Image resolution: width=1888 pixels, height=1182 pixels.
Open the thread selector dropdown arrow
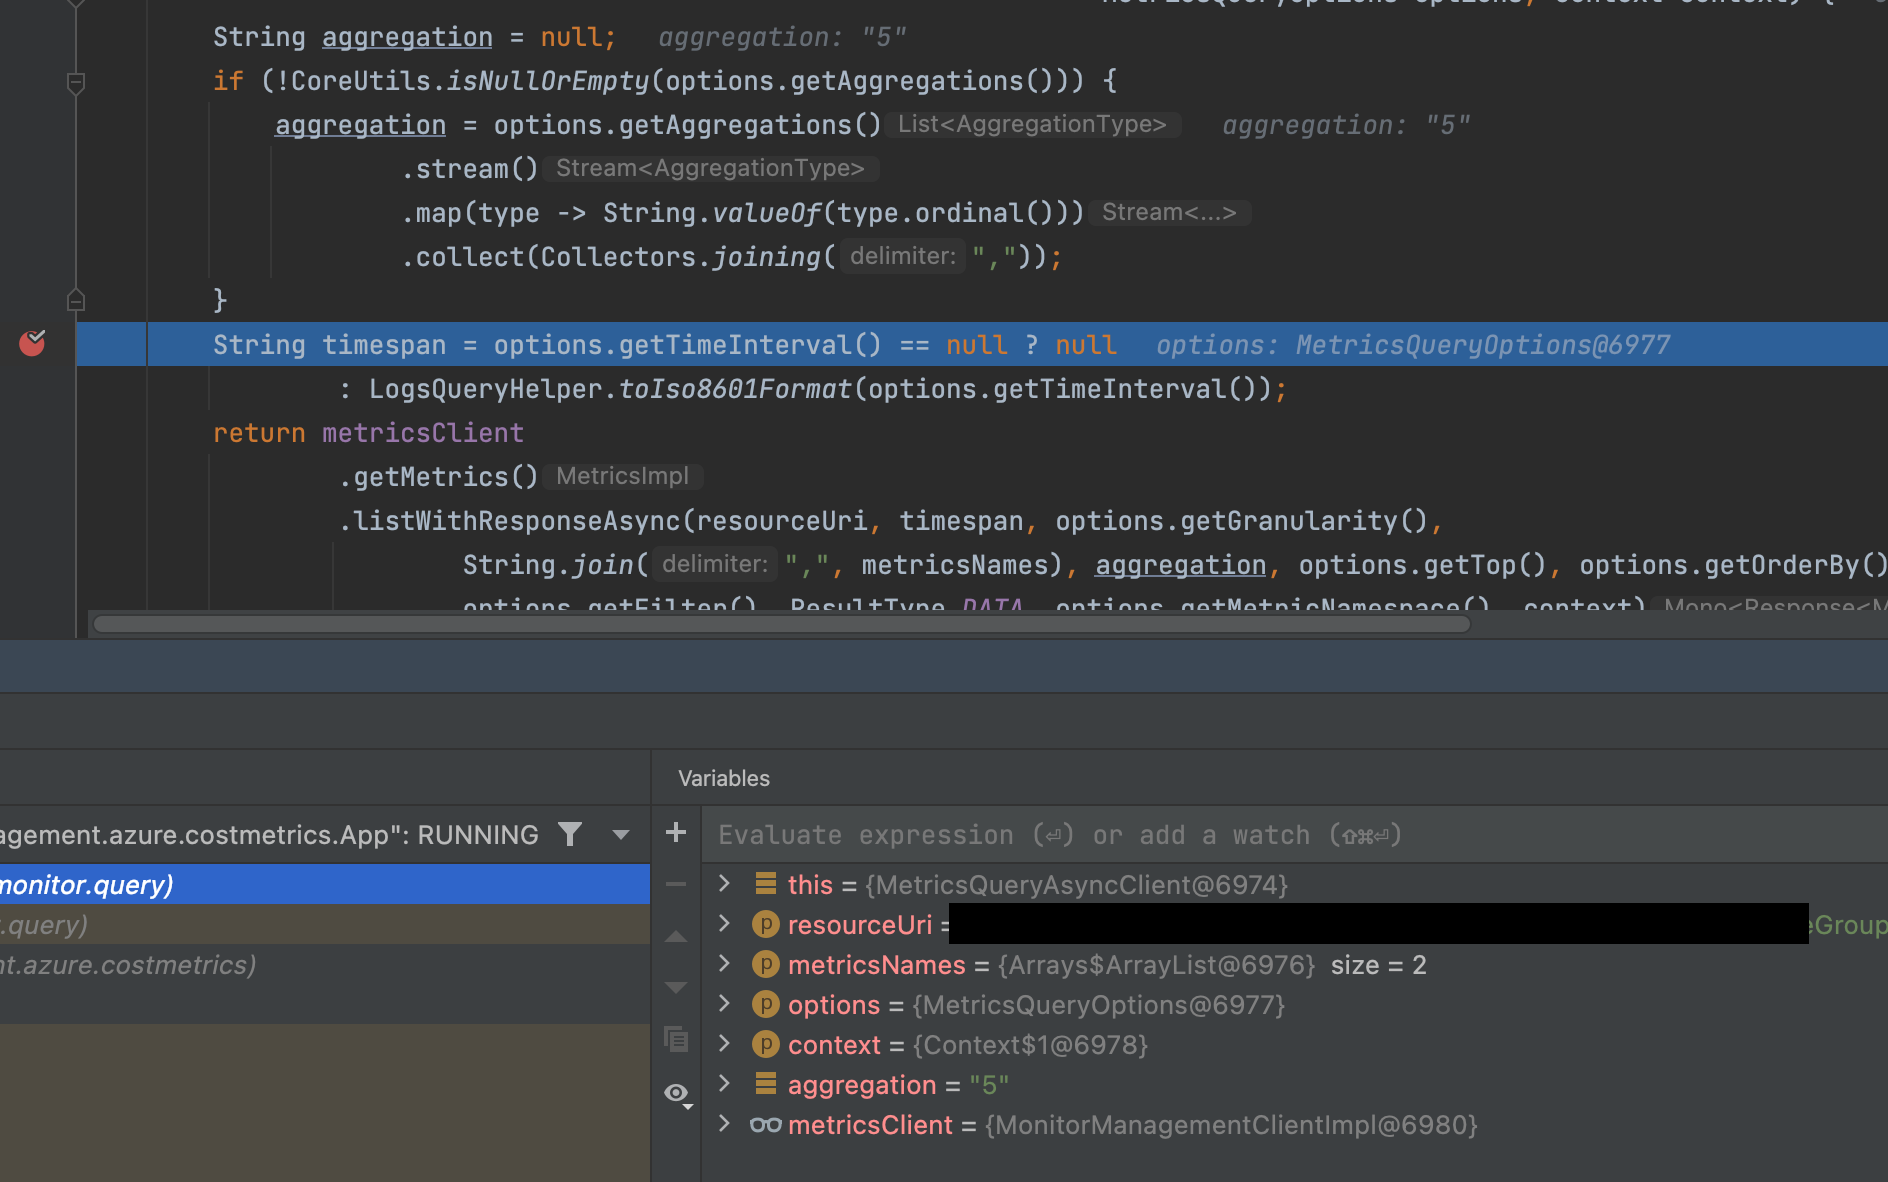click(x=621, y=834)
